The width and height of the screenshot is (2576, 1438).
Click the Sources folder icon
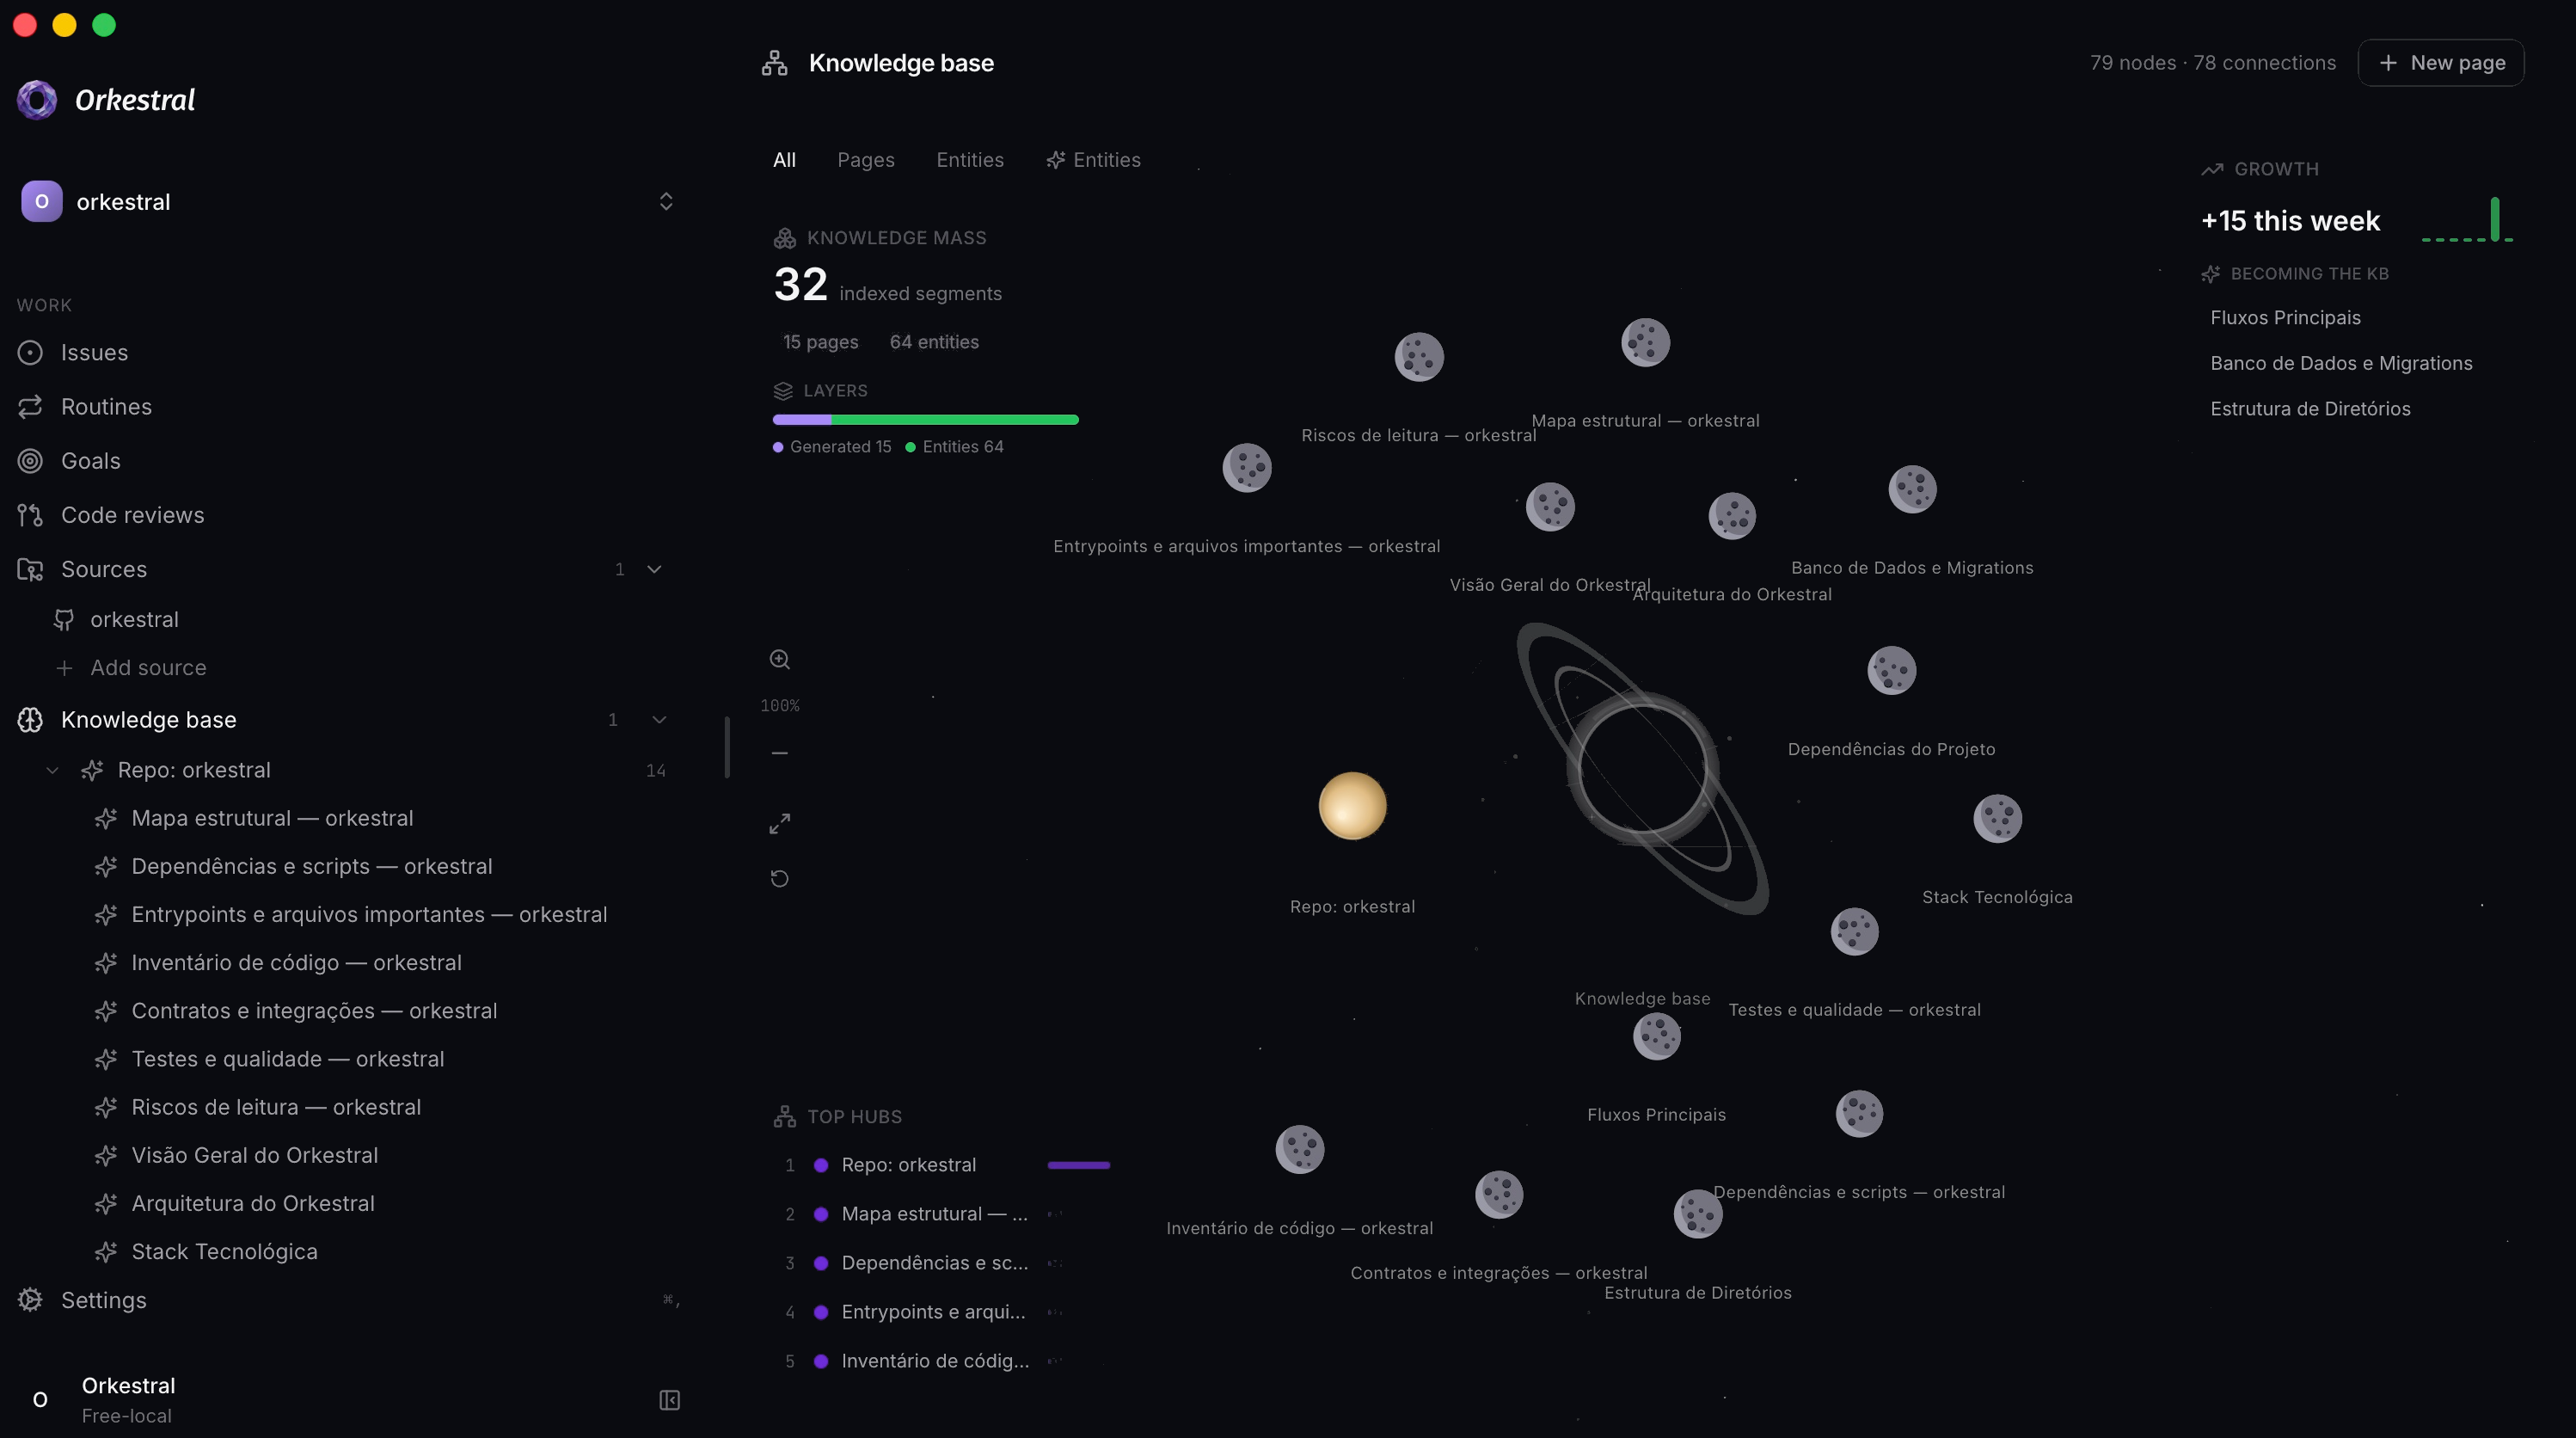[30, 569]
